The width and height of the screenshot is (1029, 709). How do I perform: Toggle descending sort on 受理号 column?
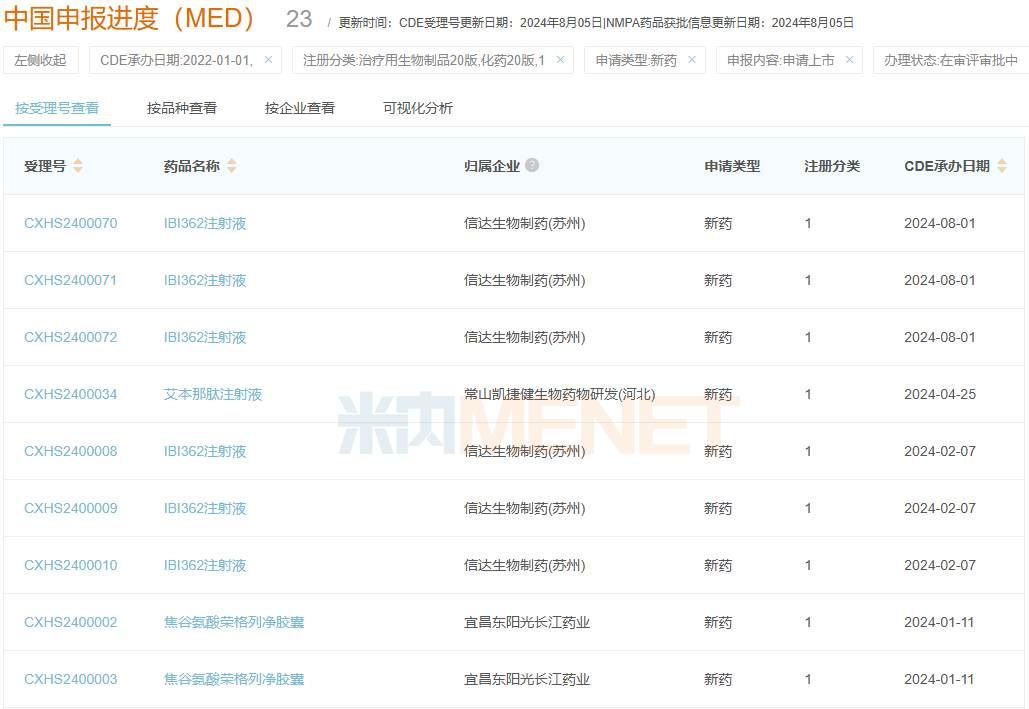tap(80, 172)
